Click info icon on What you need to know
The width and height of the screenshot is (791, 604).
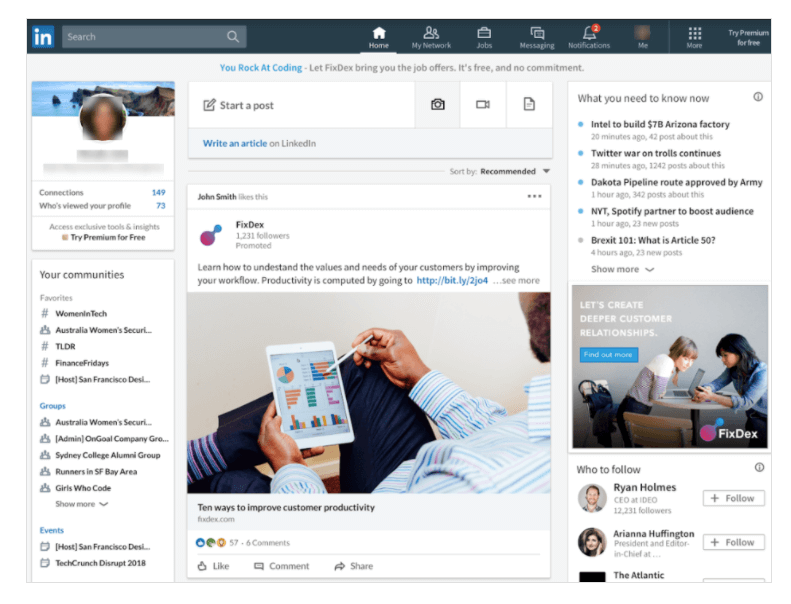point(758,97)
